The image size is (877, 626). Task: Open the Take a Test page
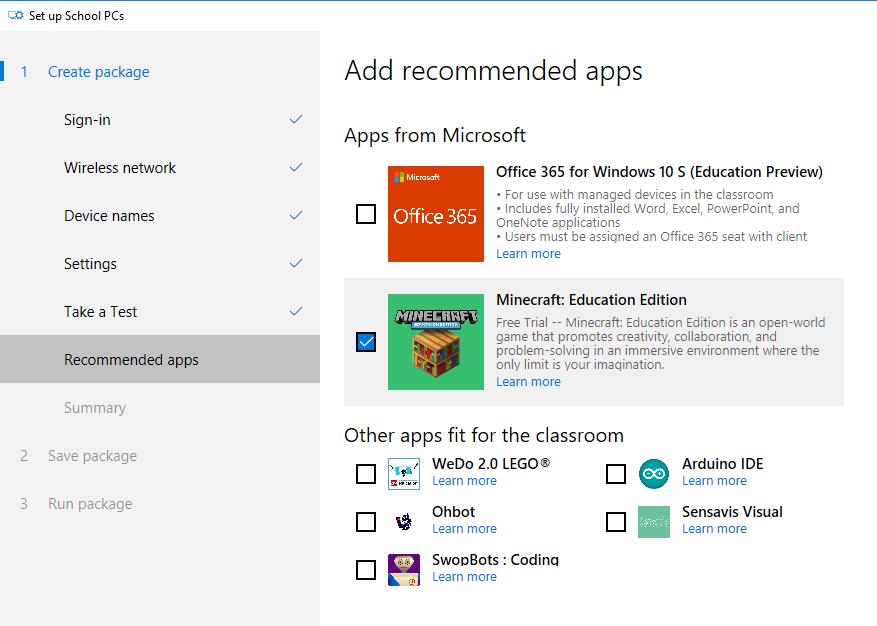[160, 312]
